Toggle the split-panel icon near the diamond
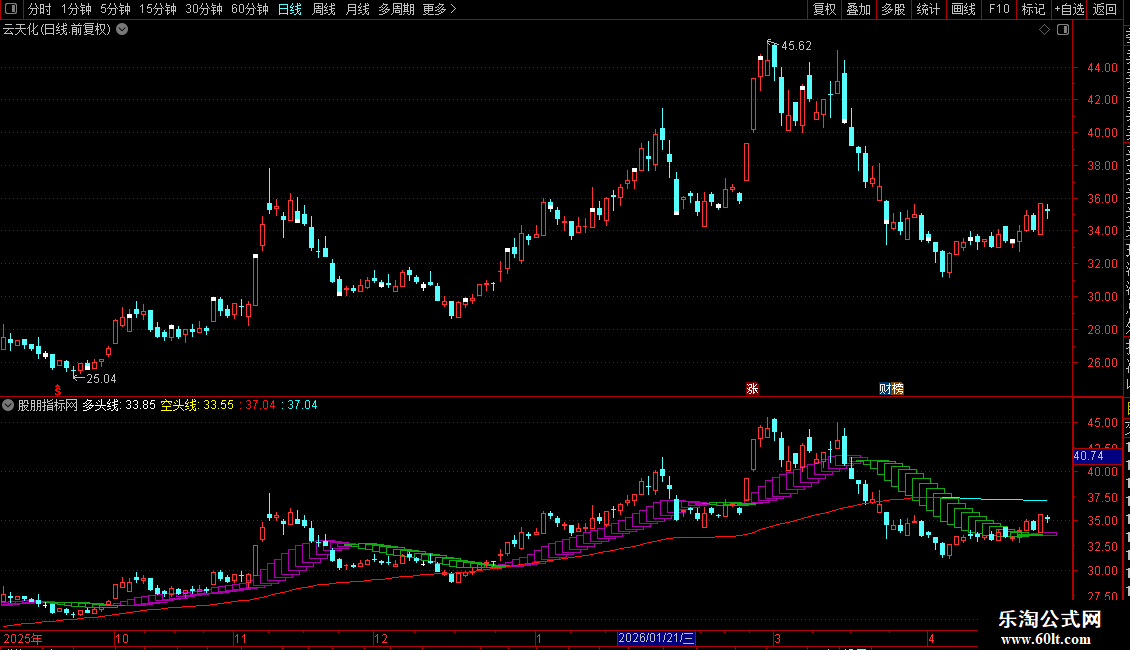Viewport: 1130px width, 650px height. [1063, 30]
